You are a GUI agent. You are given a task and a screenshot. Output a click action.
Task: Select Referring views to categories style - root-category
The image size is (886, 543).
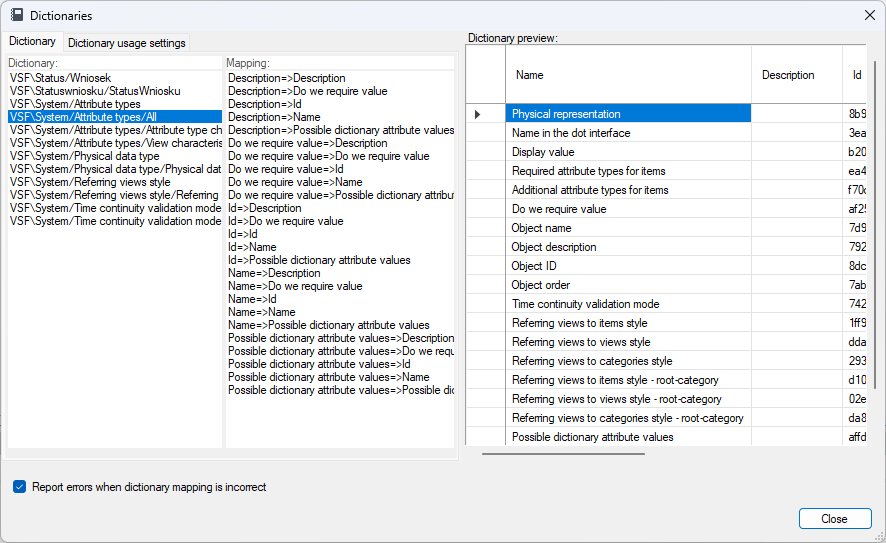pos(628,418)
